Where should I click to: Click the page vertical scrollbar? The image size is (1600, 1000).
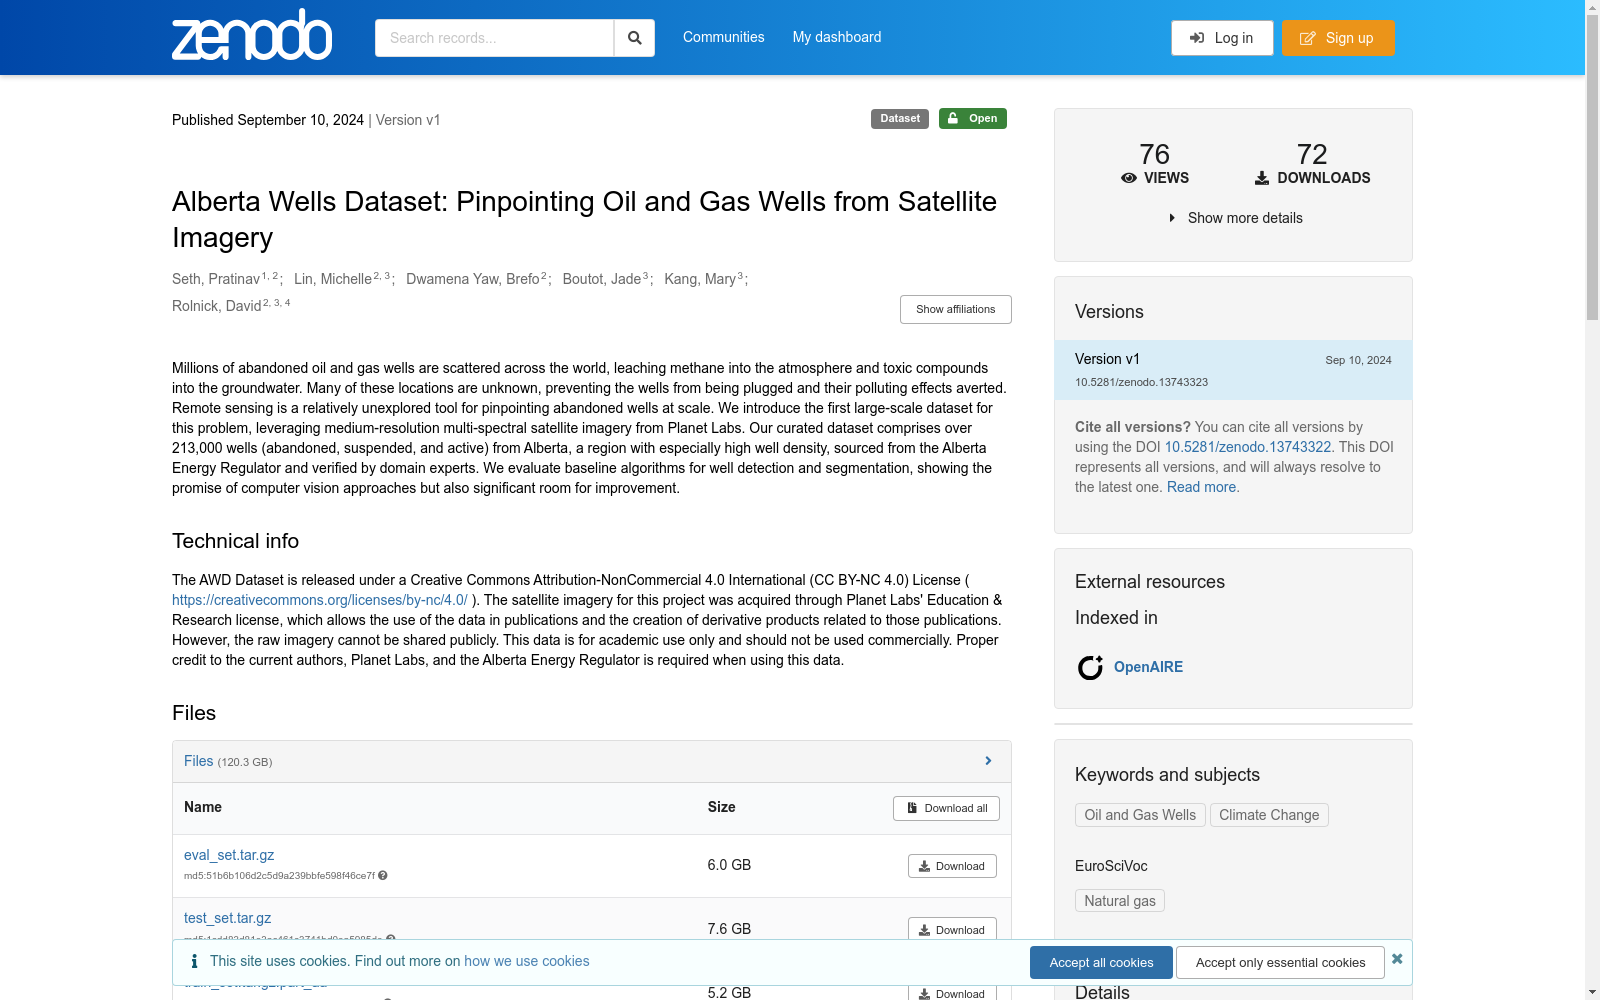(x=1592, y=200)
